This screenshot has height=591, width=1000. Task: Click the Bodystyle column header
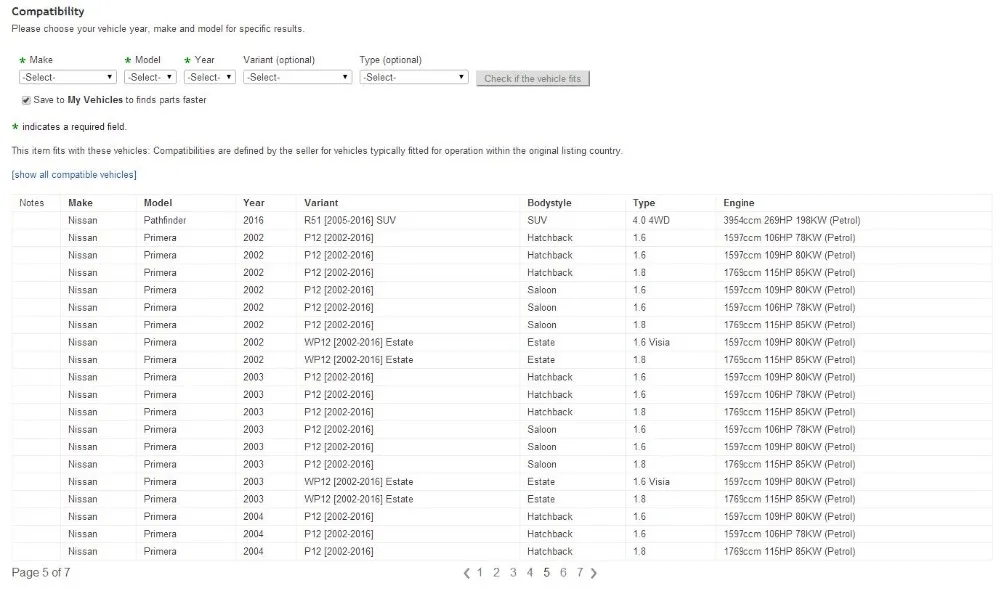549,203
